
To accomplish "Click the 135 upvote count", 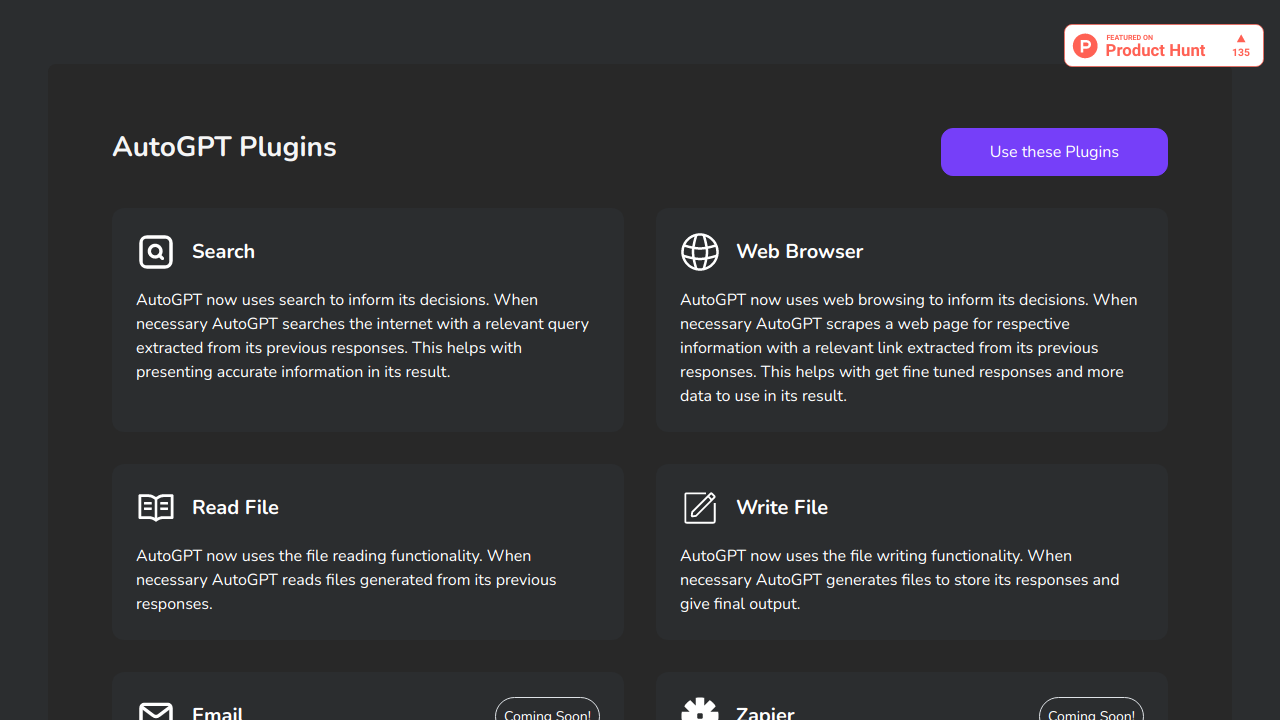I will point(1241,53).
